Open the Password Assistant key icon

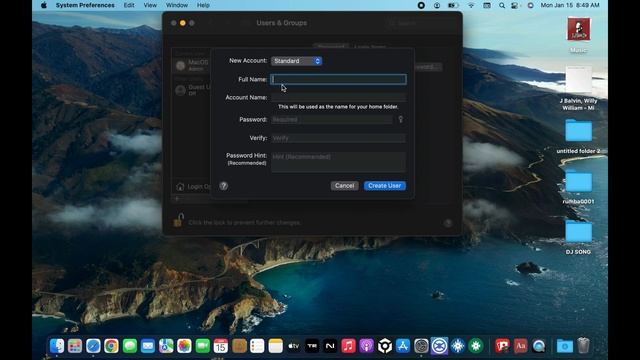click(400, 119)
